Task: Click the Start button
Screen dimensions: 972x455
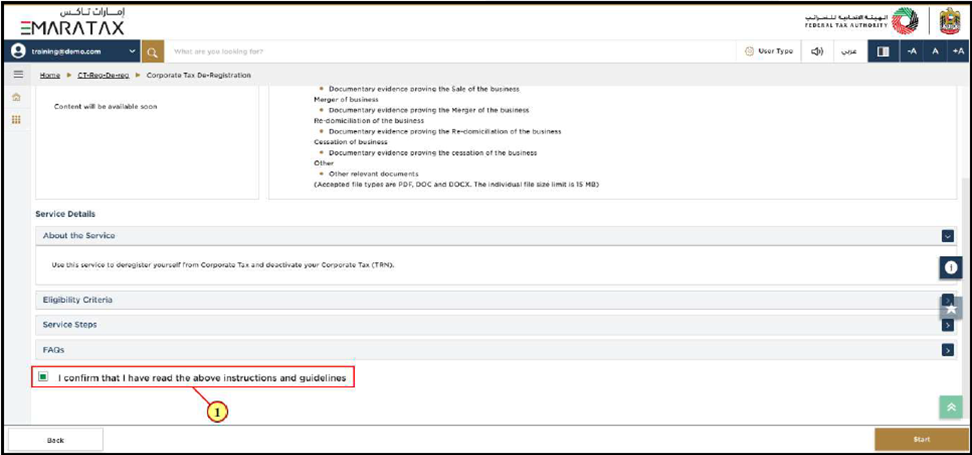Action: [921, 439]
